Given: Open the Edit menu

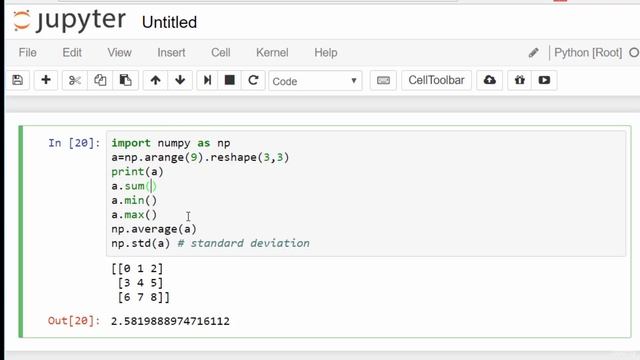Looking at the screenshot, I should pos(72,53).
